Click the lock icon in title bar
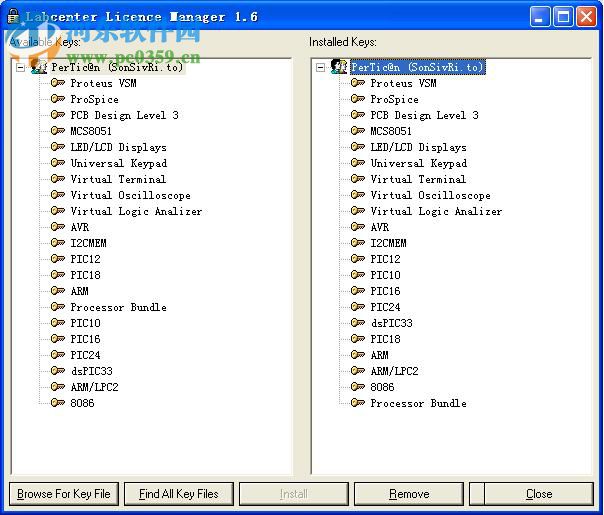This screenshot has width=604, height=515. click(x=13, y=16)
